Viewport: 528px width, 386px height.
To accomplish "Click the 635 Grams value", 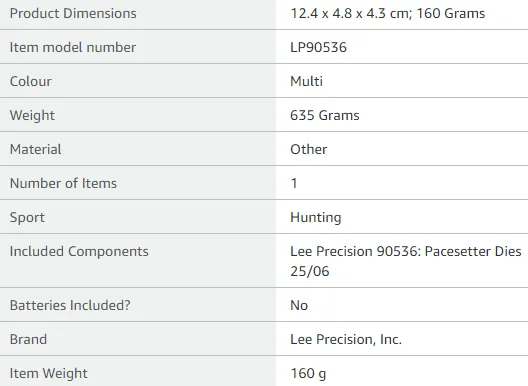I will click(325, 115).
